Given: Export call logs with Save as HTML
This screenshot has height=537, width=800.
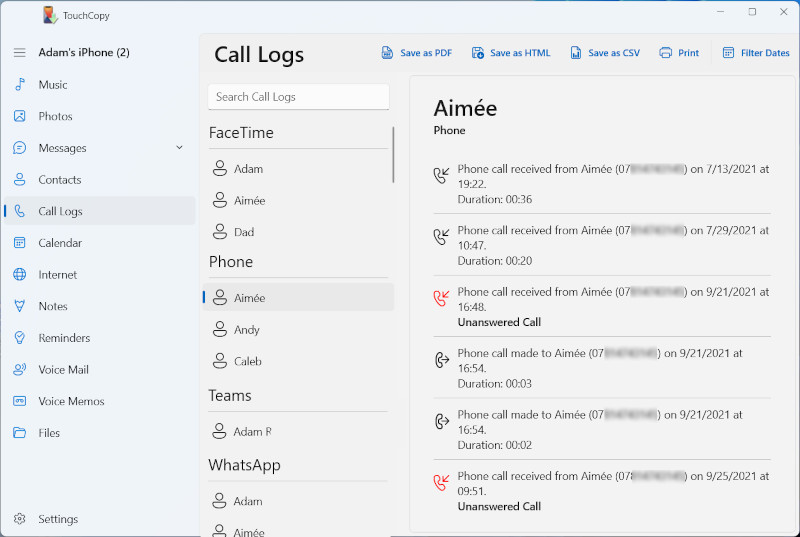Looking at the screenshot, I should point(511,53).
